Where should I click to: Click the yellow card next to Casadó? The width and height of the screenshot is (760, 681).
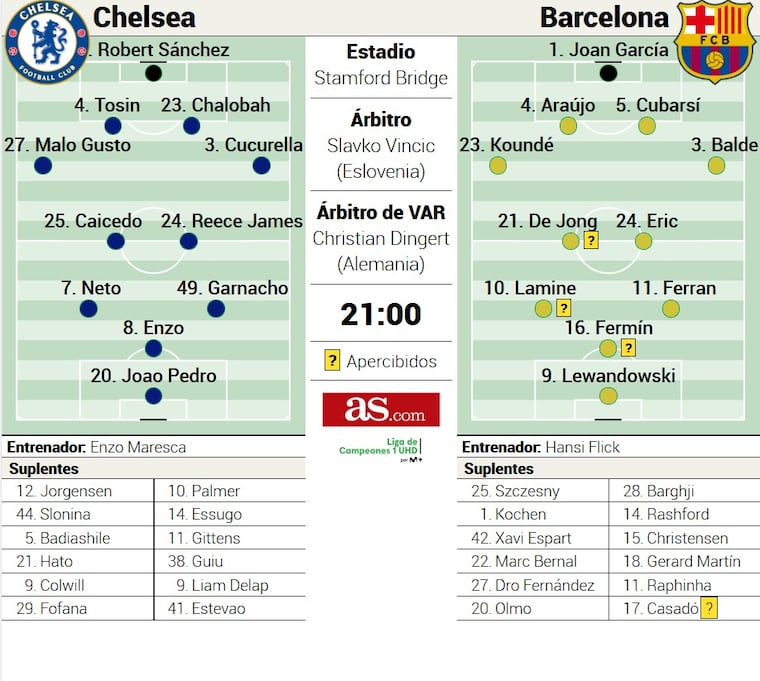(709, 608)
